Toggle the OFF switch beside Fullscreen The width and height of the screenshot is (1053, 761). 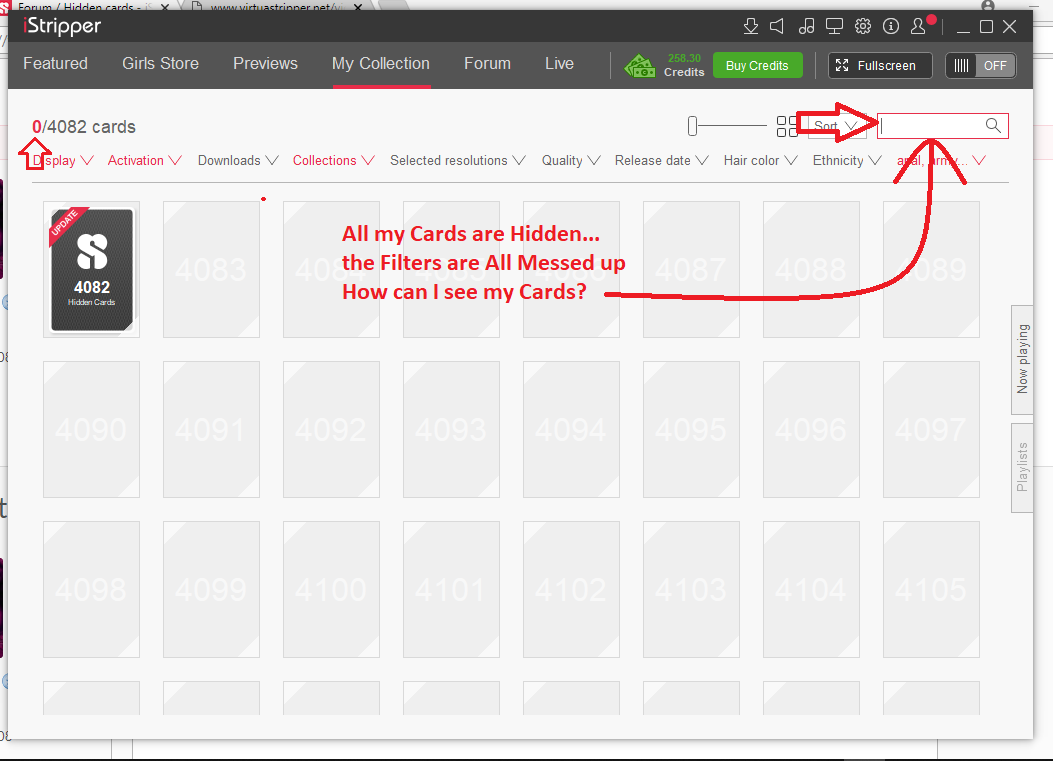point(981,66)
